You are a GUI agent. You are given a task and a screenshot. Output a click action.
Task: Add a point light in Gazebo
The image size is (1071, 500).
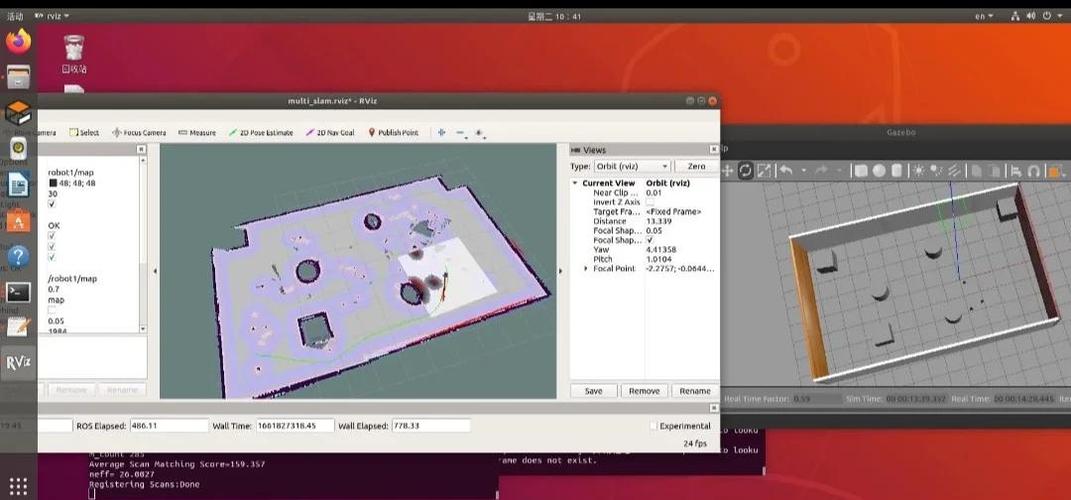(x=917, y=171)
